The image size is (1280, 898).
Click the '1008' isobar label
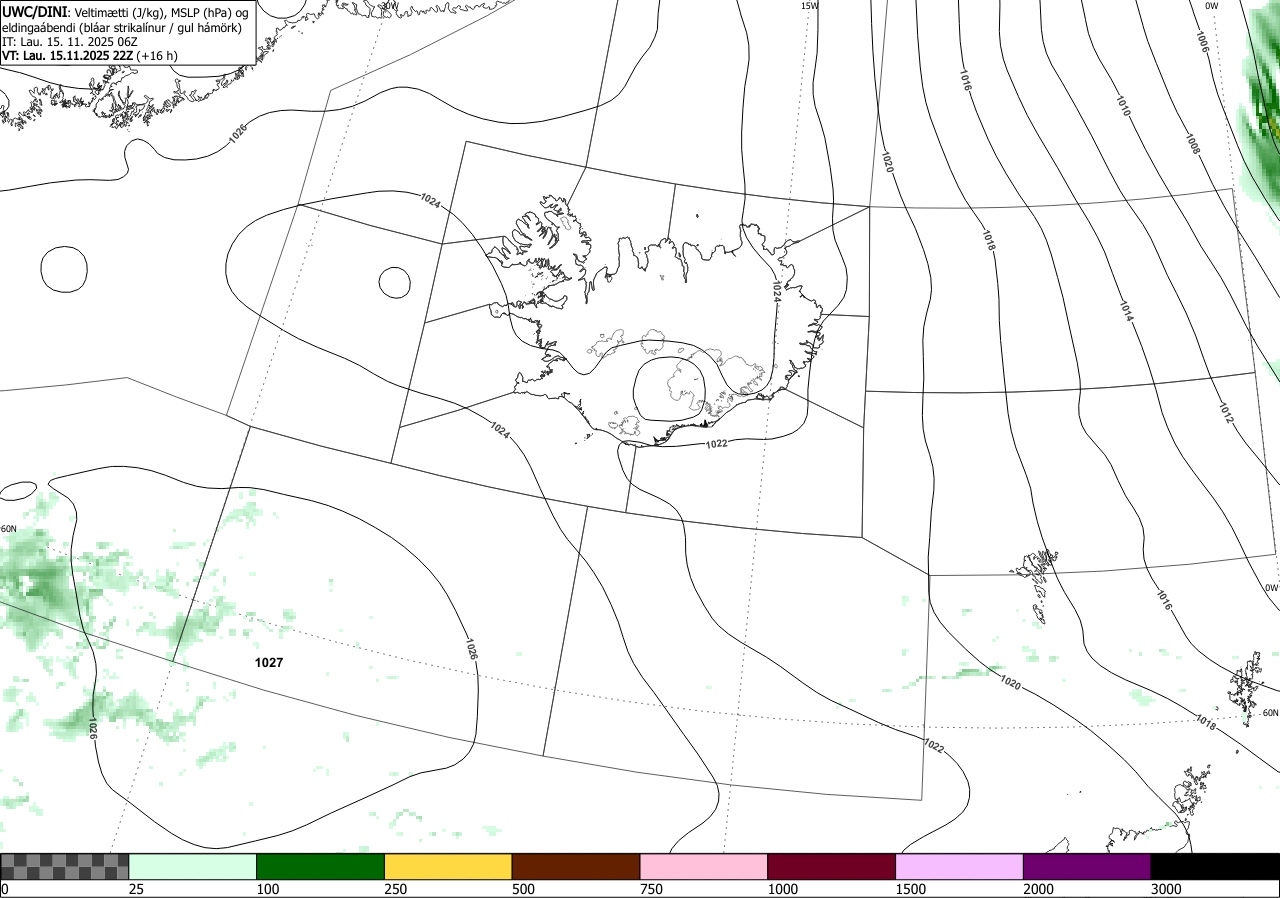click(1193, 144)
